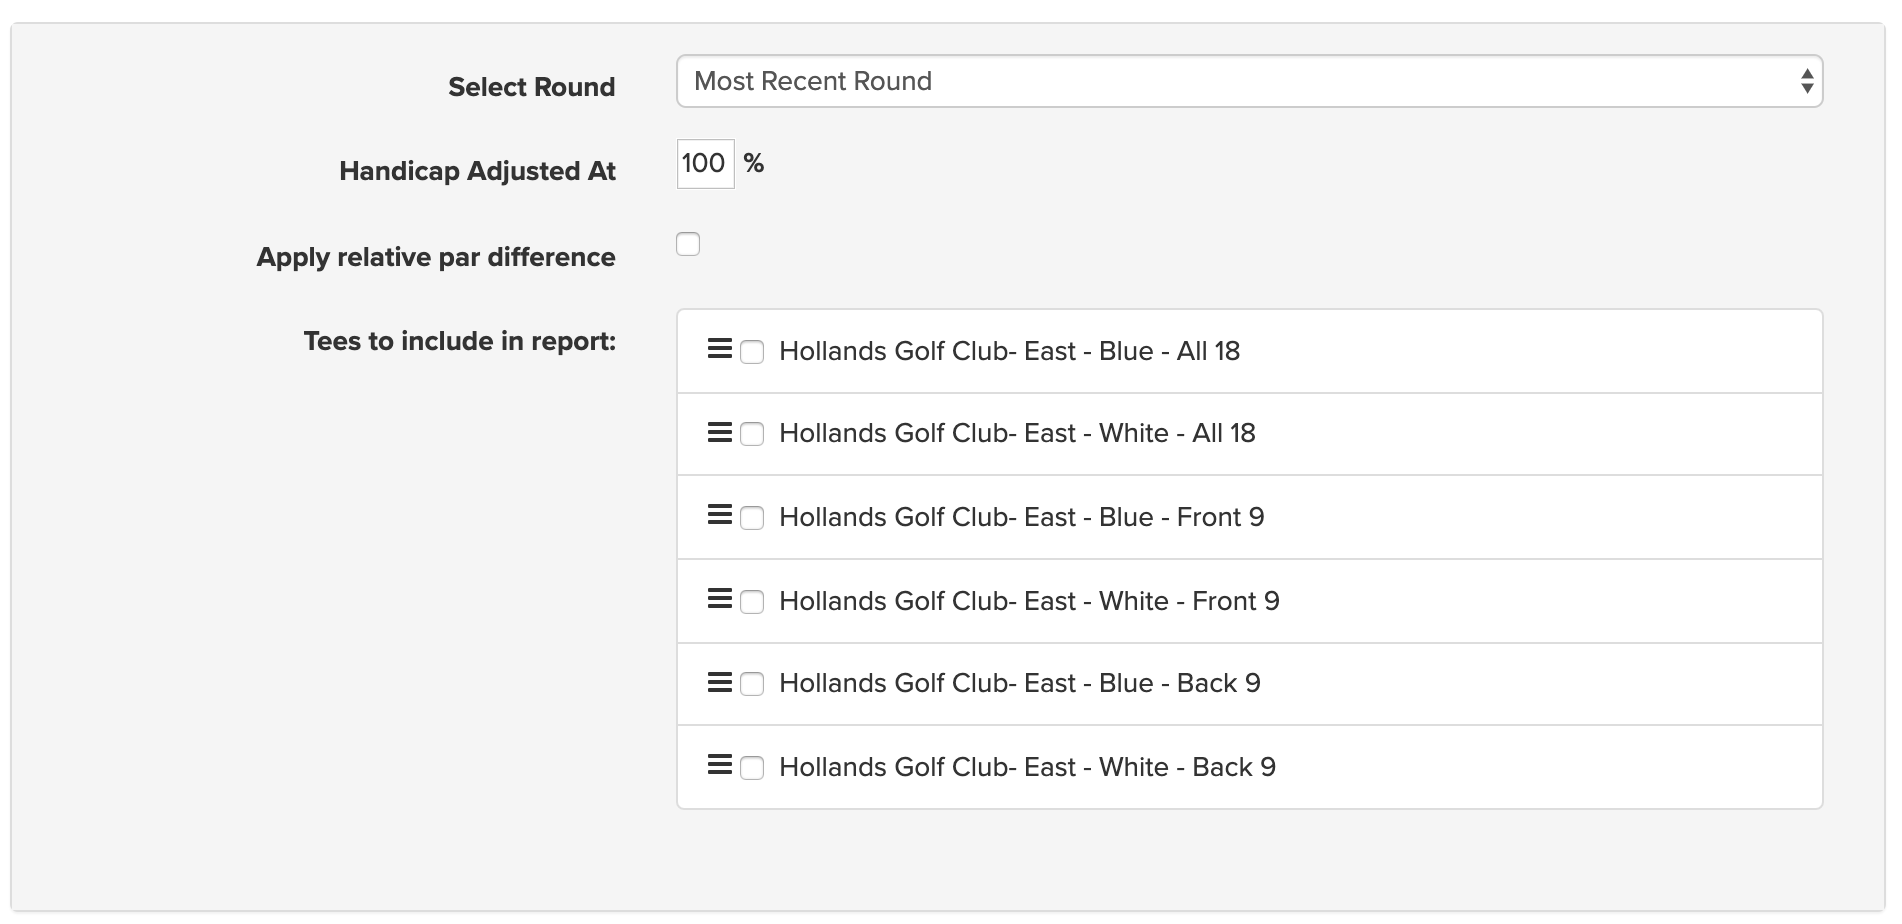Image resolution: width=1902 pixels, height=924 pixels.
Task: Check the East White Front 9 checkbox
Action: 752,602
